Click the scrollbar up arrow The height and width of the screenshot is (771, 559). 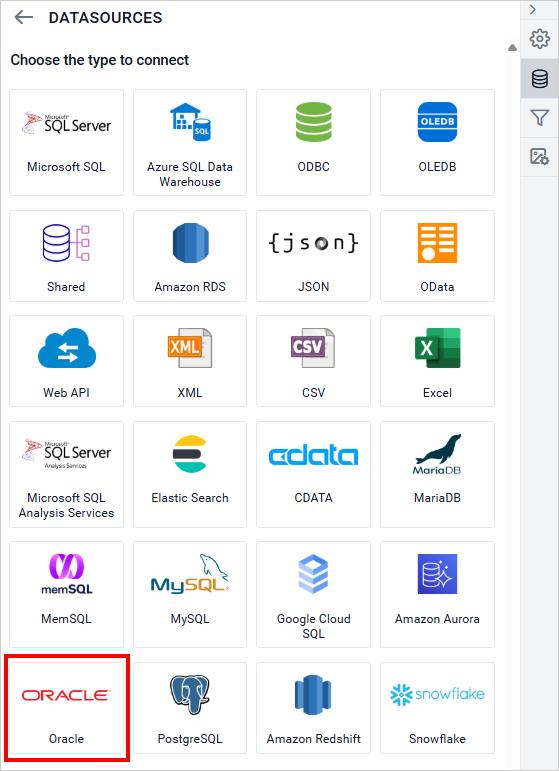click(512, 48)
